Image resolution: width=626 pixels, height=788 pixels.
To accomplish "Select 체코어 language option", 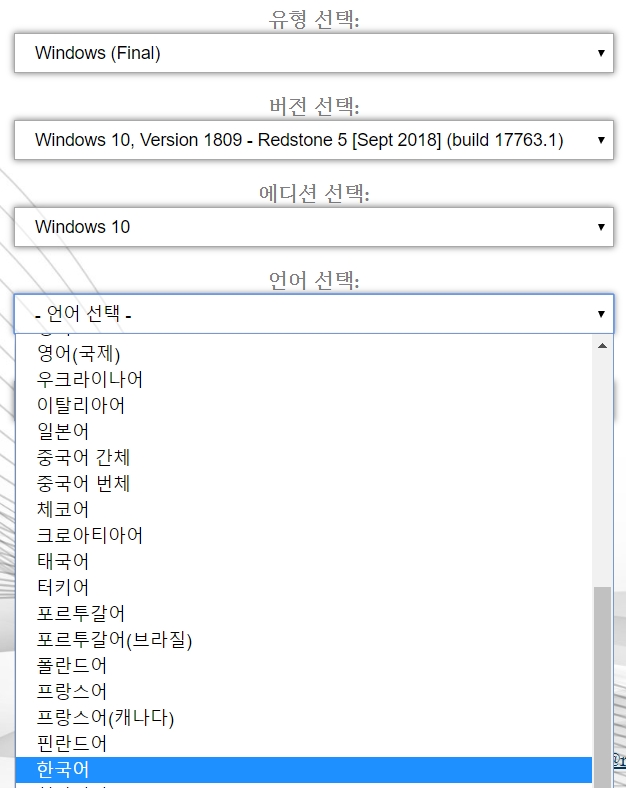I will (303, 510).
